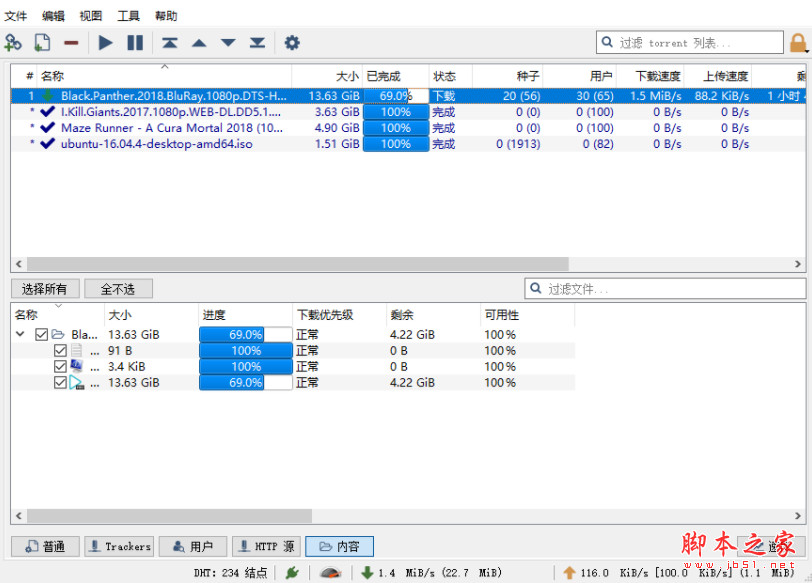Switch to the Trackers tab
The width and height of the screenshot is (812, 583).
coord(120,546)
